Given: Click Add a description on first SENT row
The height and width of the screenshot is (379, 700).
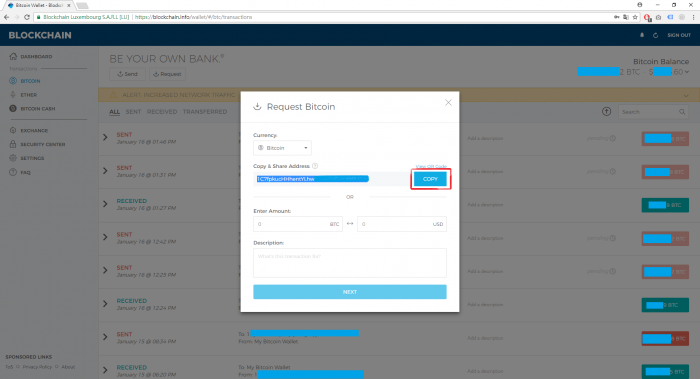Looking at the screenshot, I should tap(485, 138).
